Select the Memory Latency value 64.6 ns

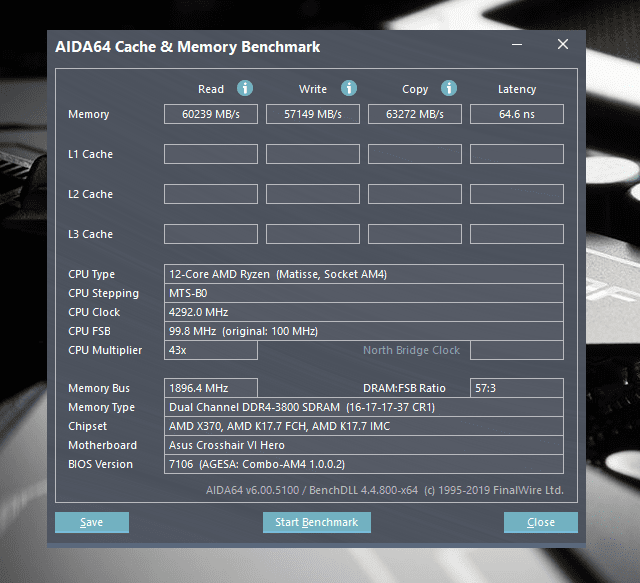coord(517,114)
